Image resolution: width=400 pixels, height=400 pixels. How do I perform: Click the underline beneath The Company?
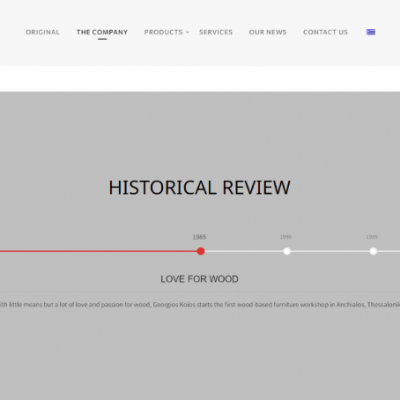(102, 39)
